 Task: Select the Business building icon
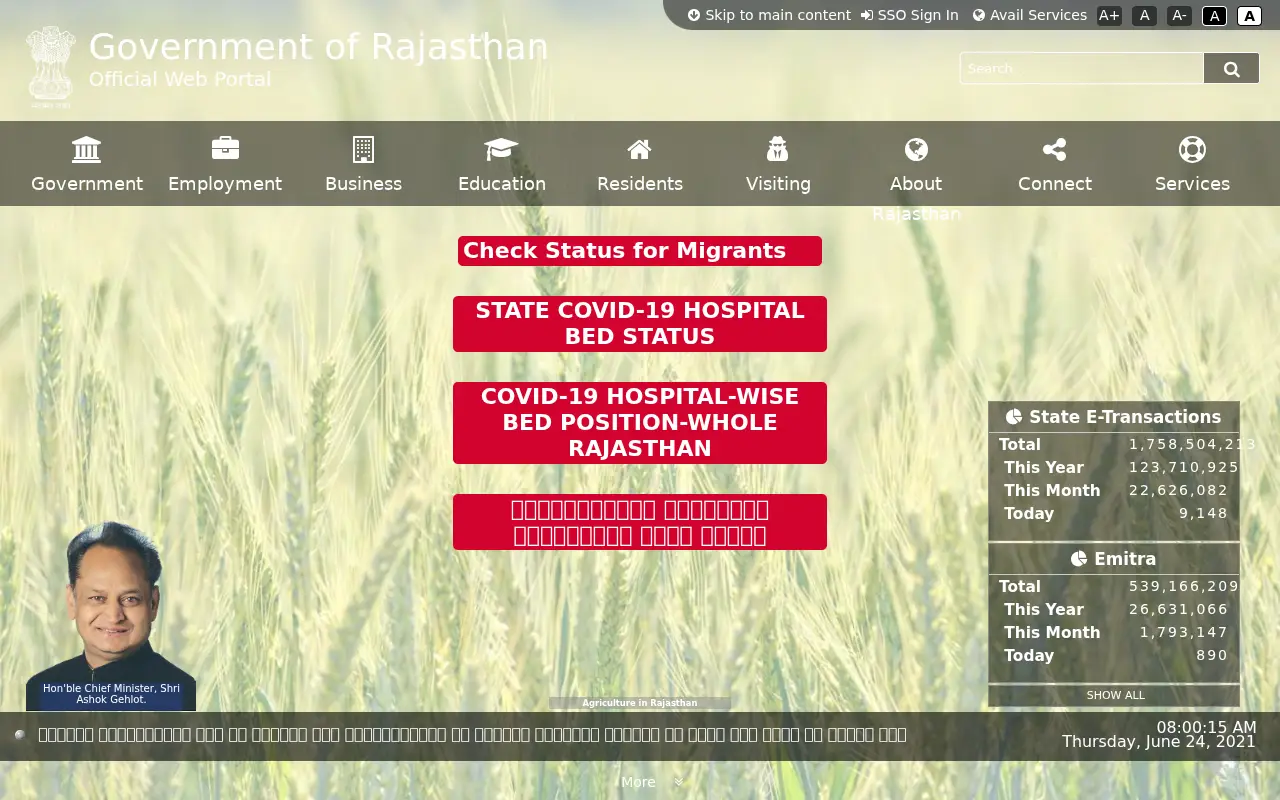(x=363, y=149)
